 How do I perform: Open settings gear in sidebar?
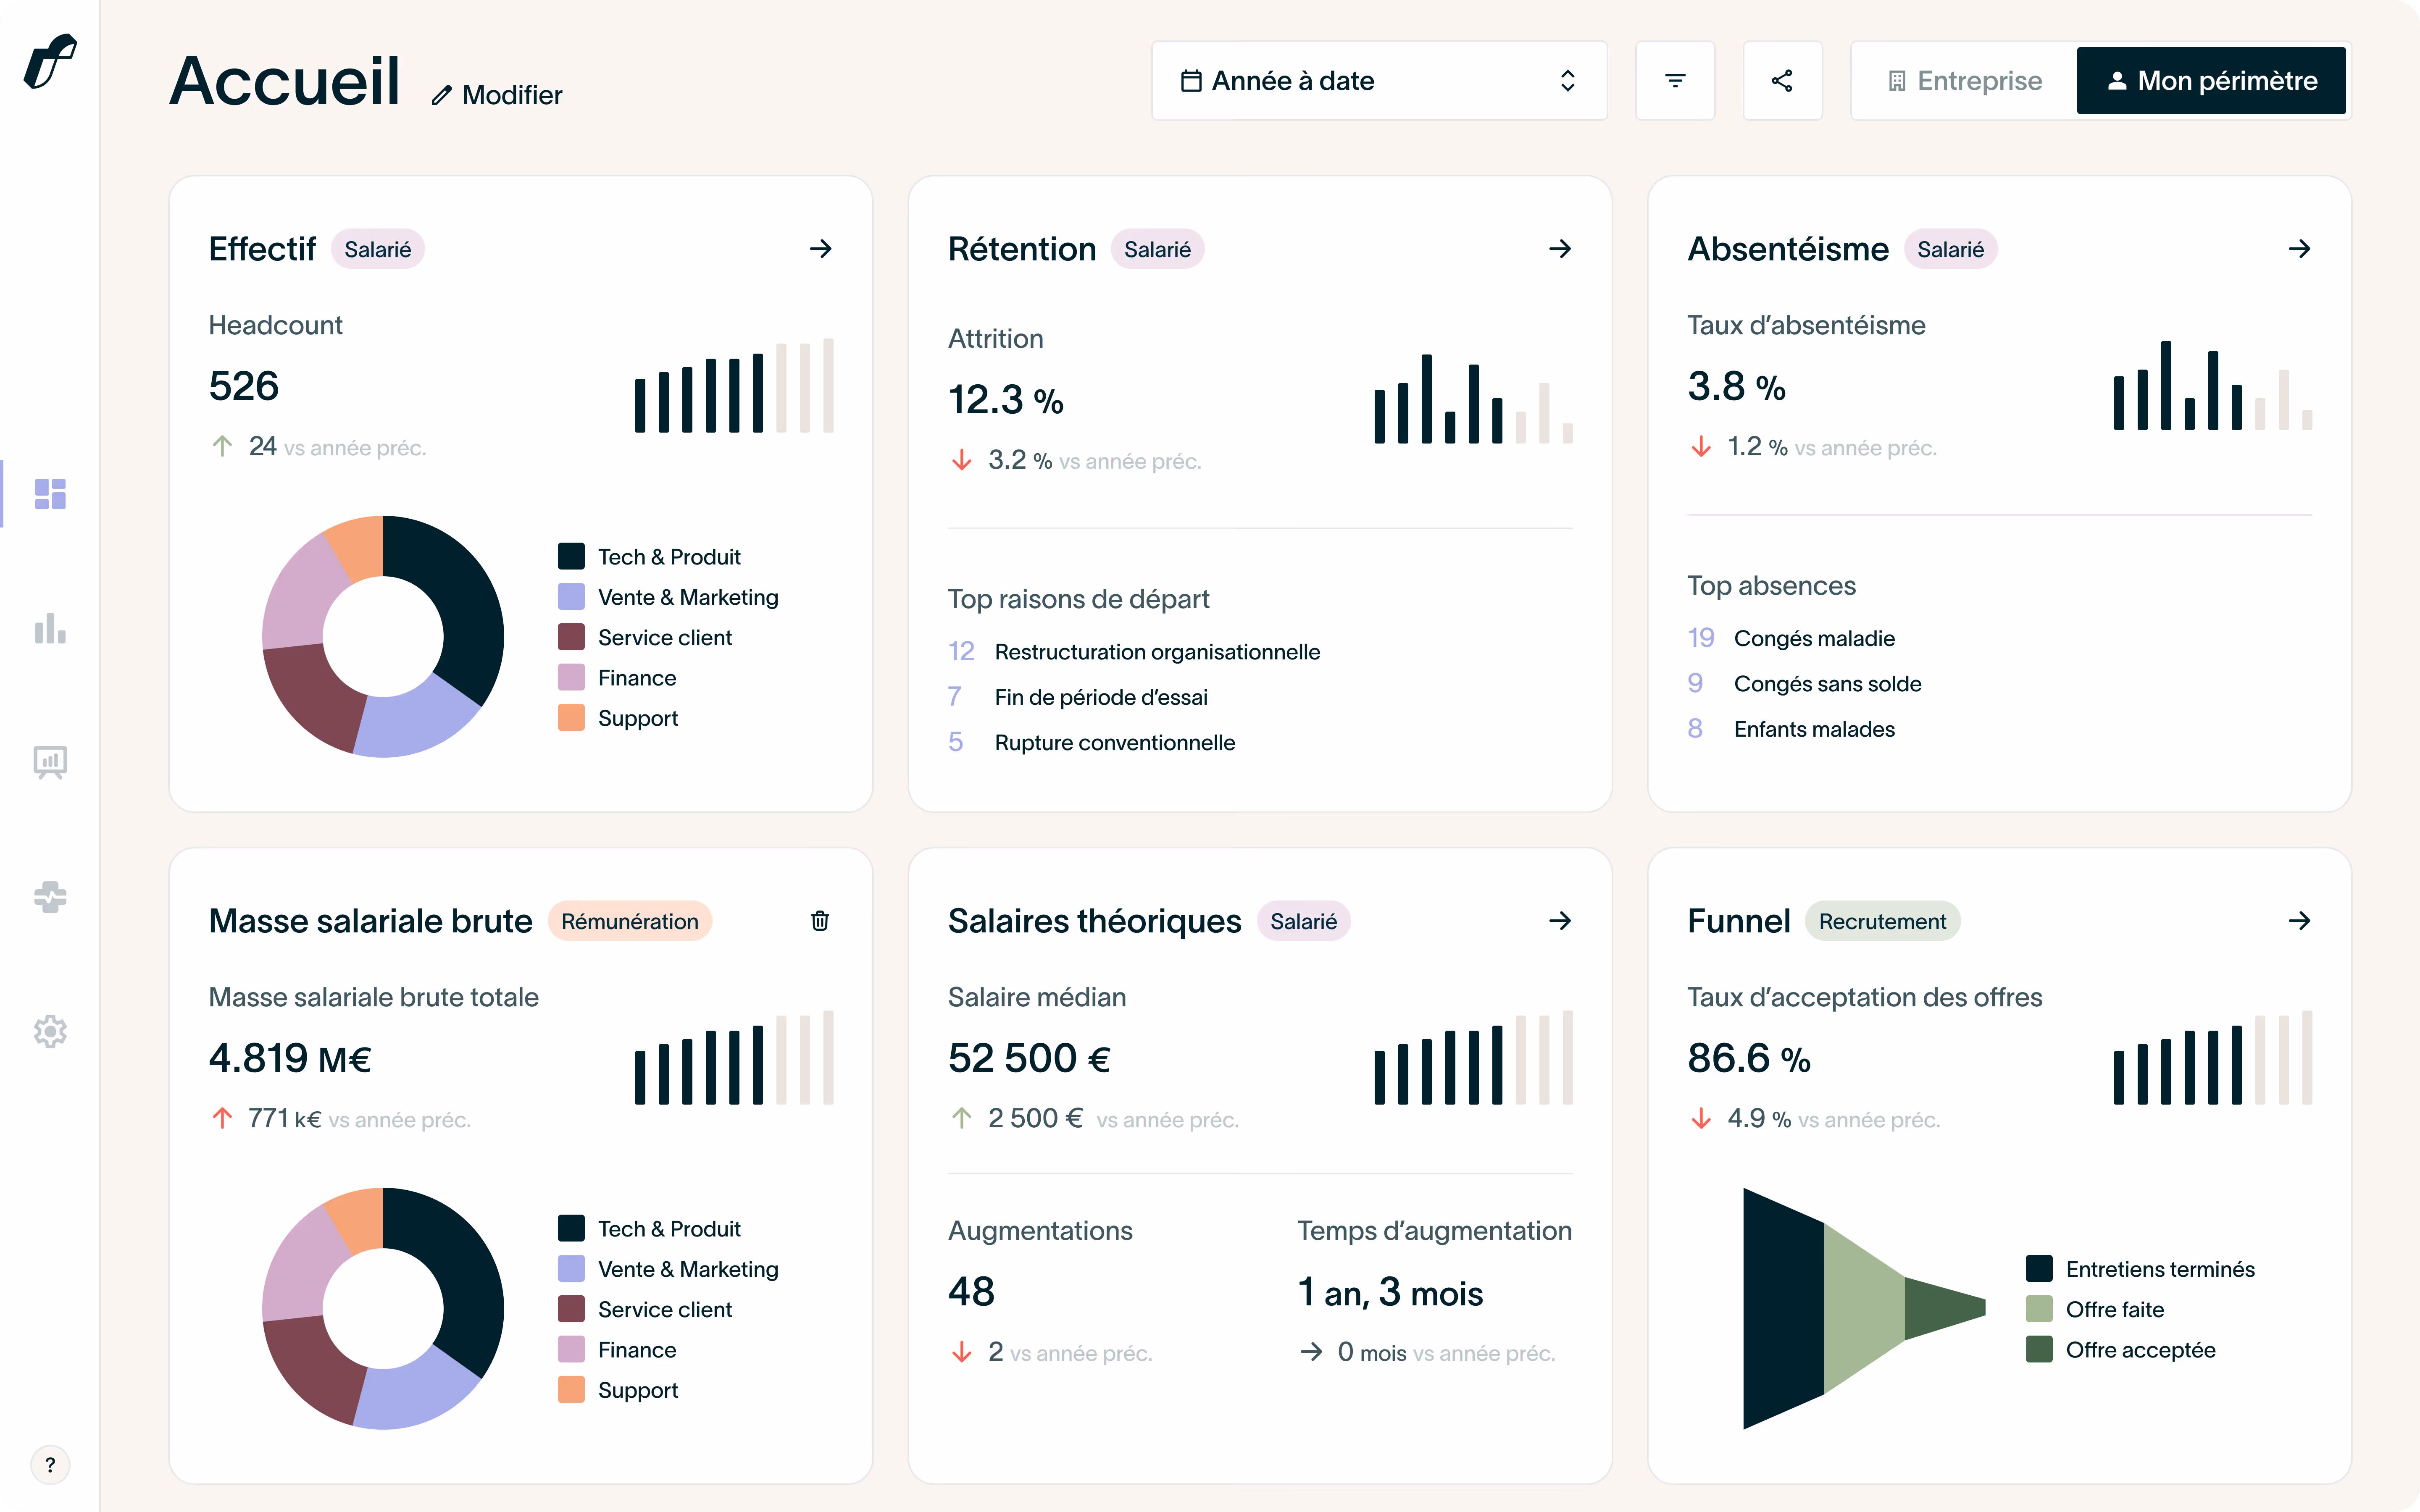(50, 1031)
